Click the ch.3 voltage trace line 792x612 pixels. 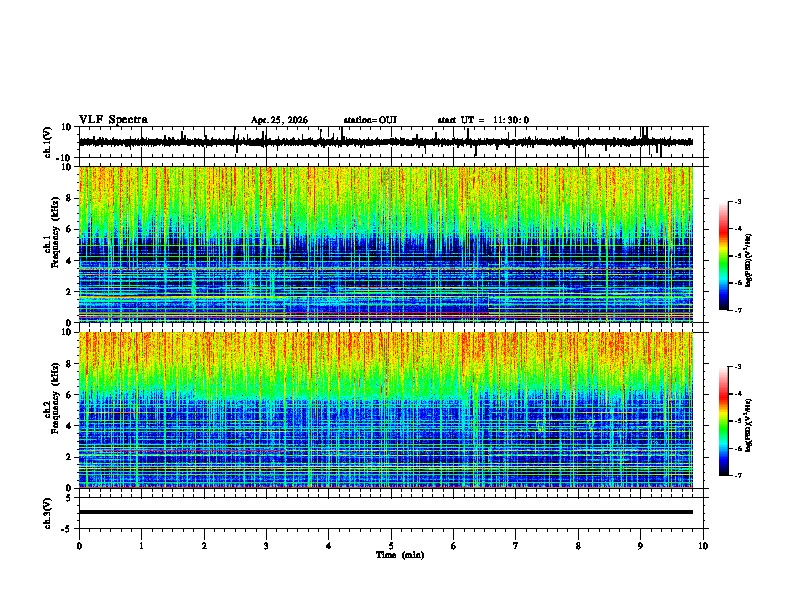pos(386,512)
